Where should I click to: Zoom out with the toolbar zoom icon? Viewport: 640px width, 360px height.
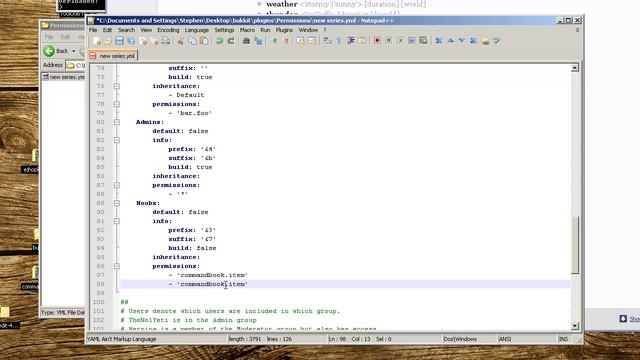pyautogui.click(x=286, y=41)
